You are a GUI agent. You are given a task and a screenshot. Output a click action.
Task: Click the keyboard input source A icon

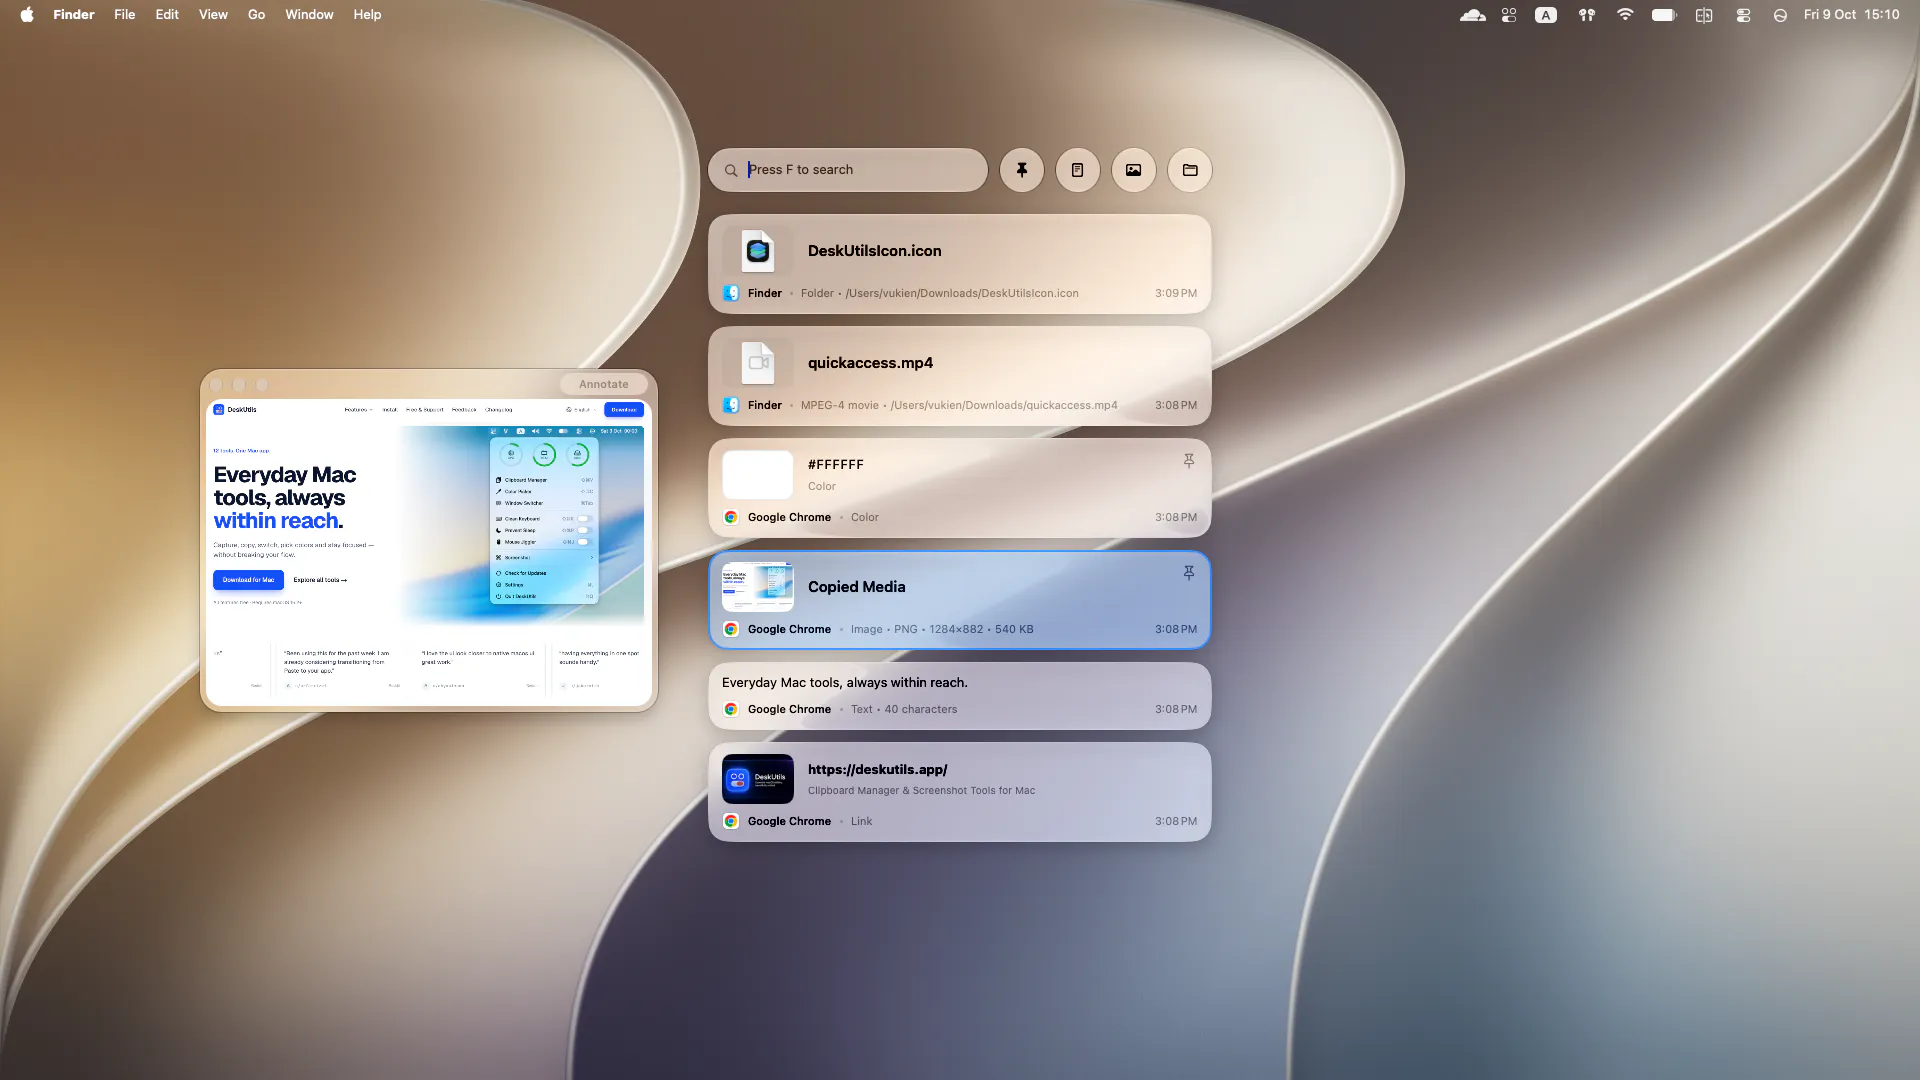pyautogui.click(x=1546, y=15)
